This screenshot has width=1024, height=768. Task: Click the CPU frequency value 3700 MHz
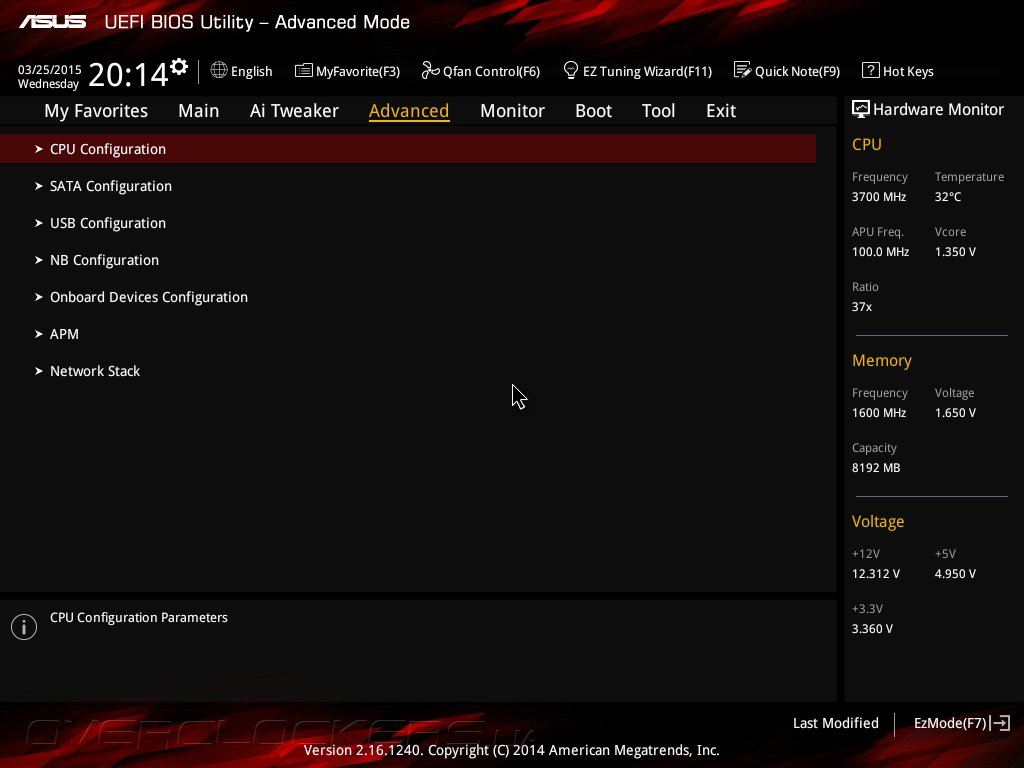pos(879,197)
